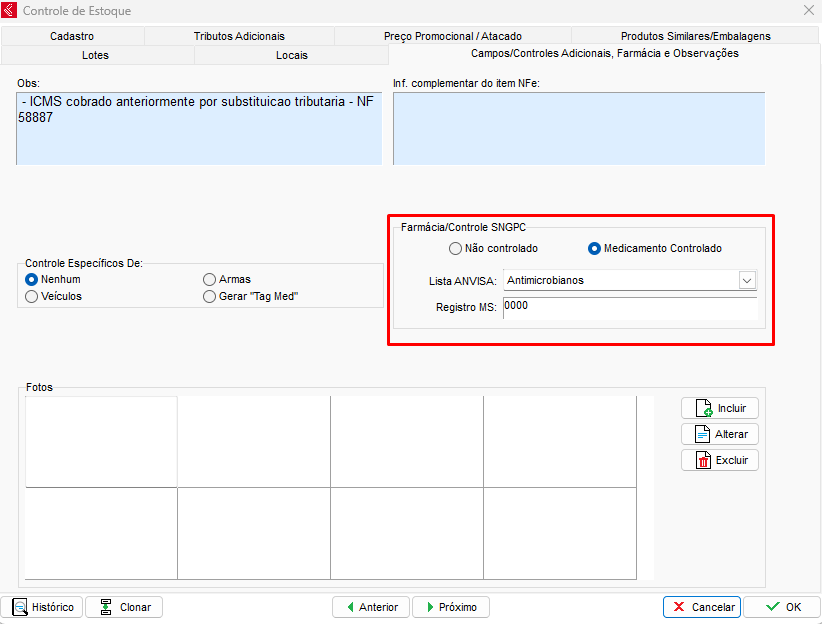Click the red X Cancelar icon
The image size is (822, 624).
click(x=680, y=607)
